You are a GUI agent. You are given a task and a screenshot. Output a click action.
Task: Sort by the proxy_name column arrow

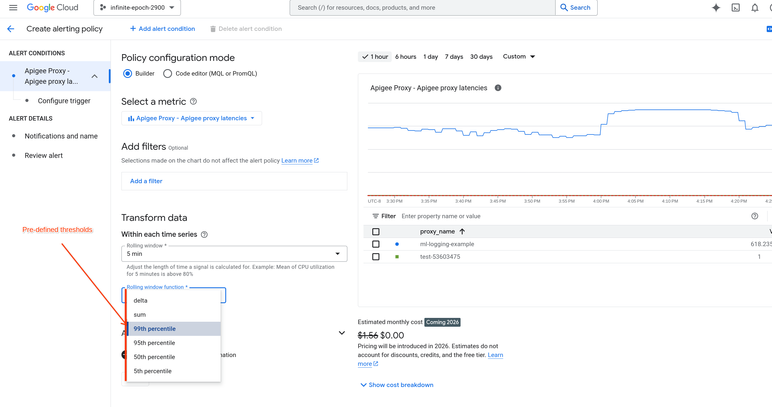click(x=462, y=232)
